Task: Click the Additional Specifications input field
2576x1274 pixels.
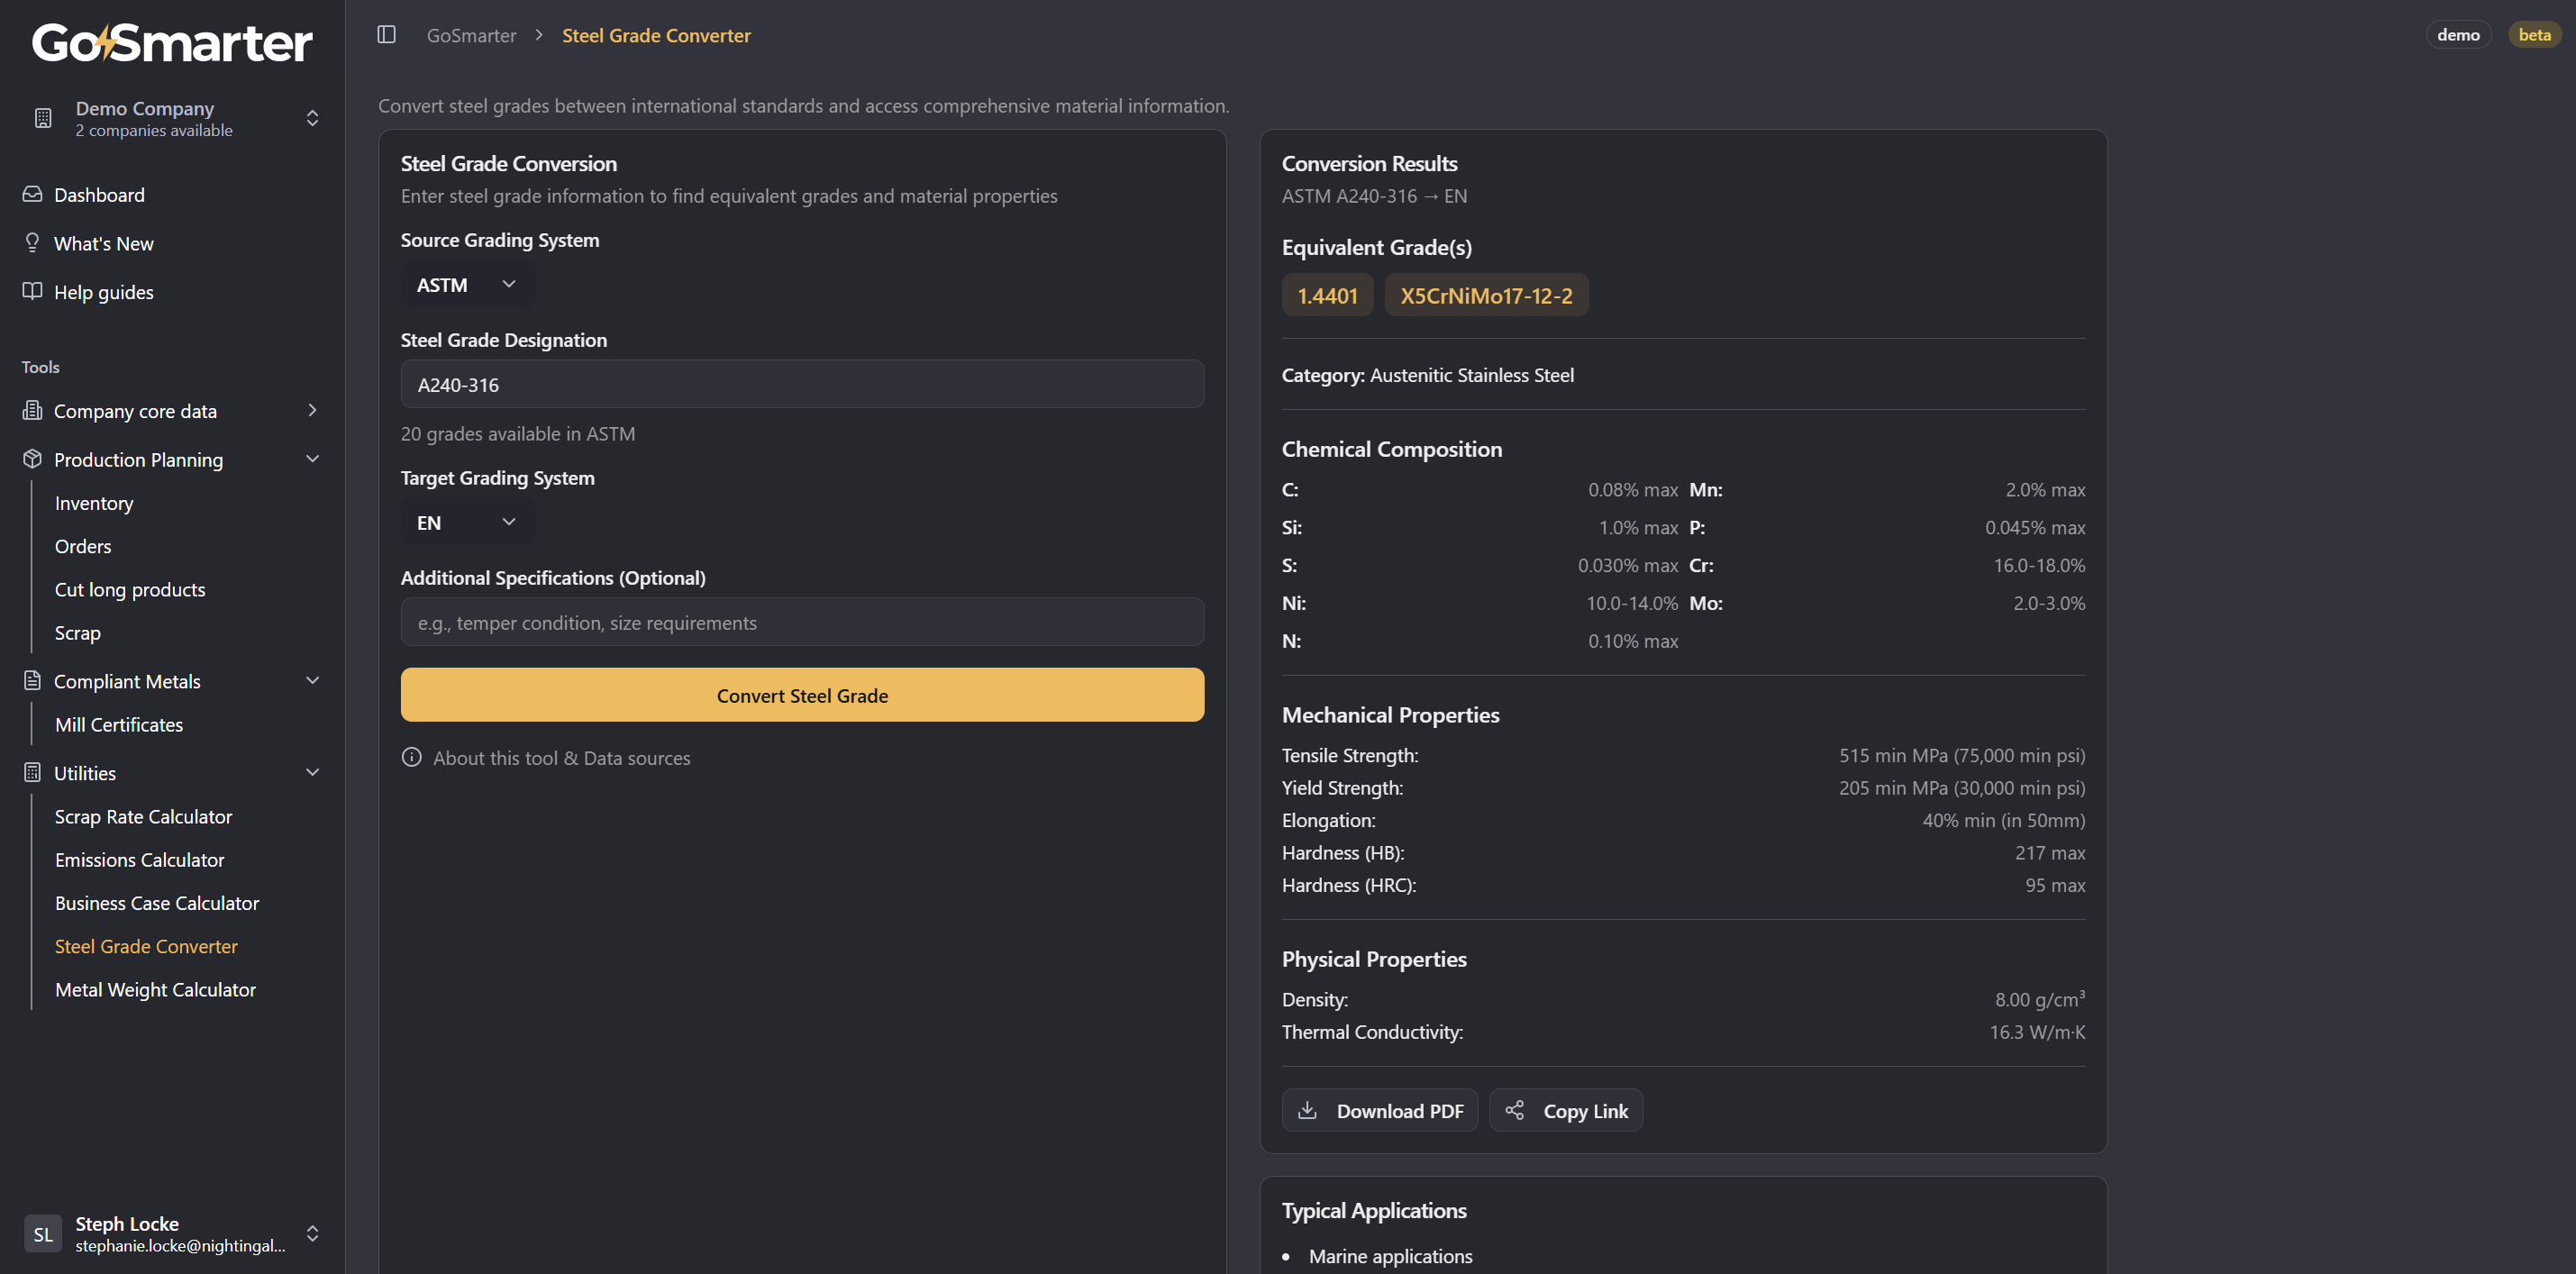Action: [802, 622]
